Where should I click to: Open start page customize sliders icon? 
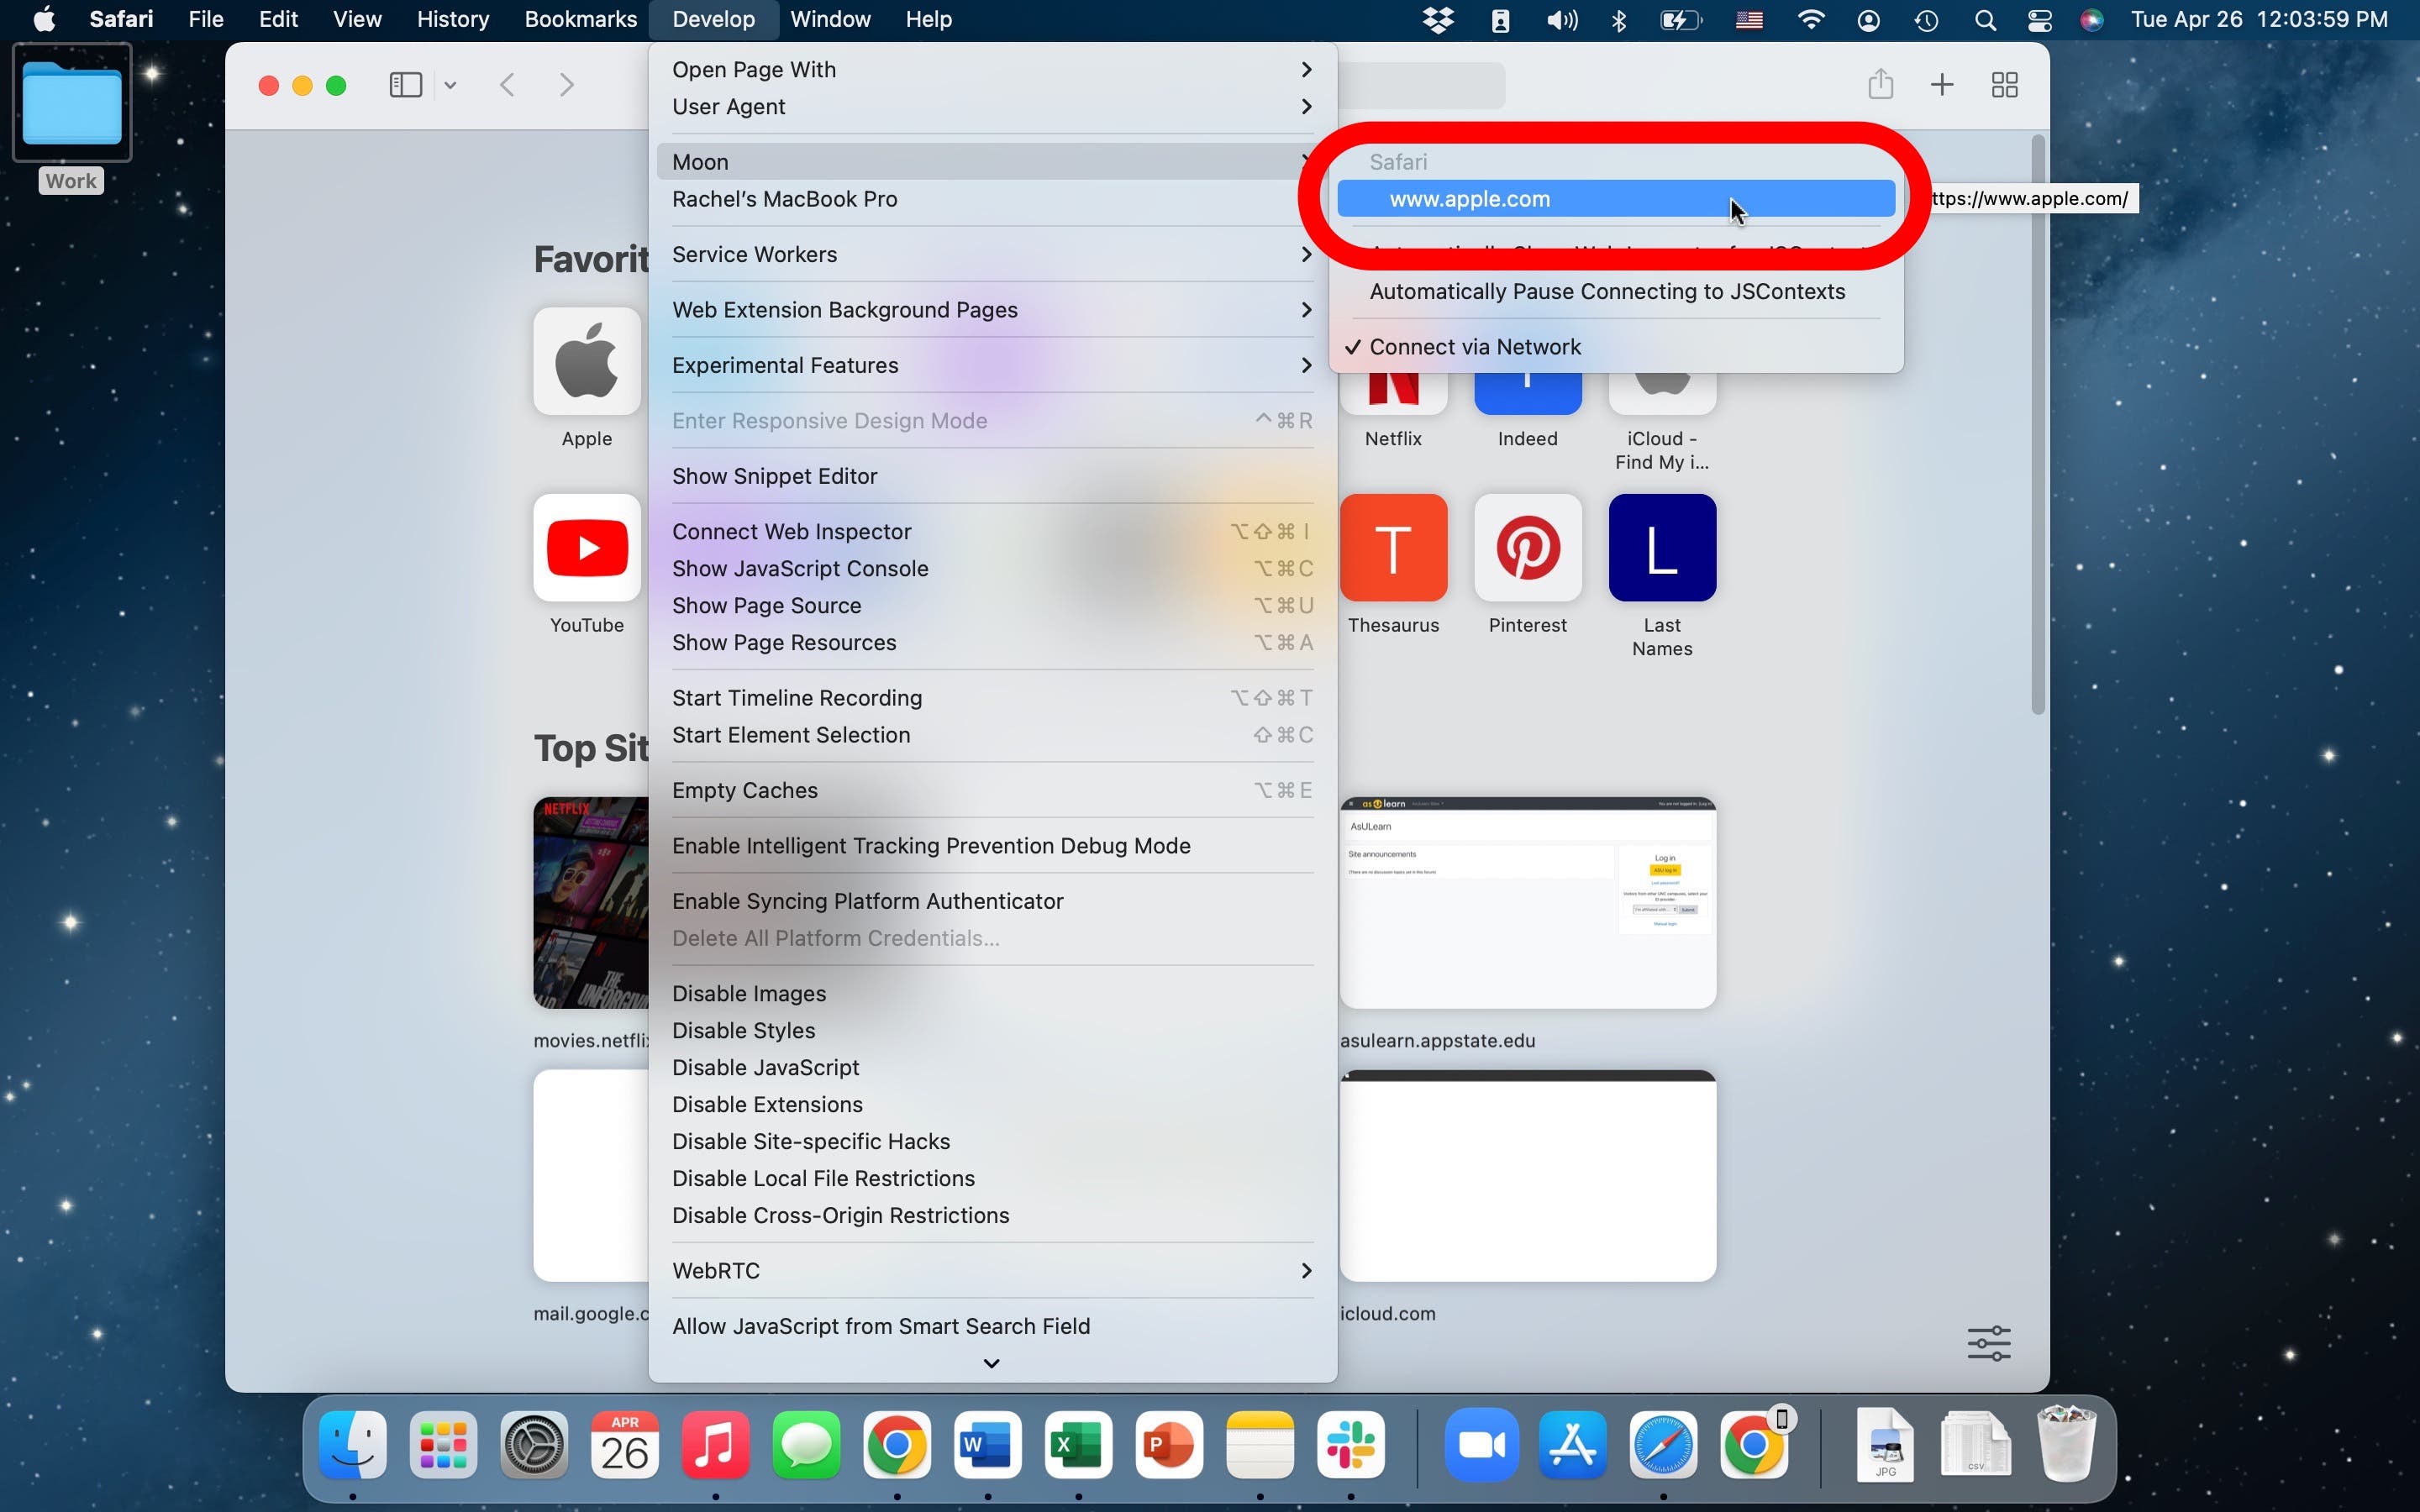(1988, 1343)
